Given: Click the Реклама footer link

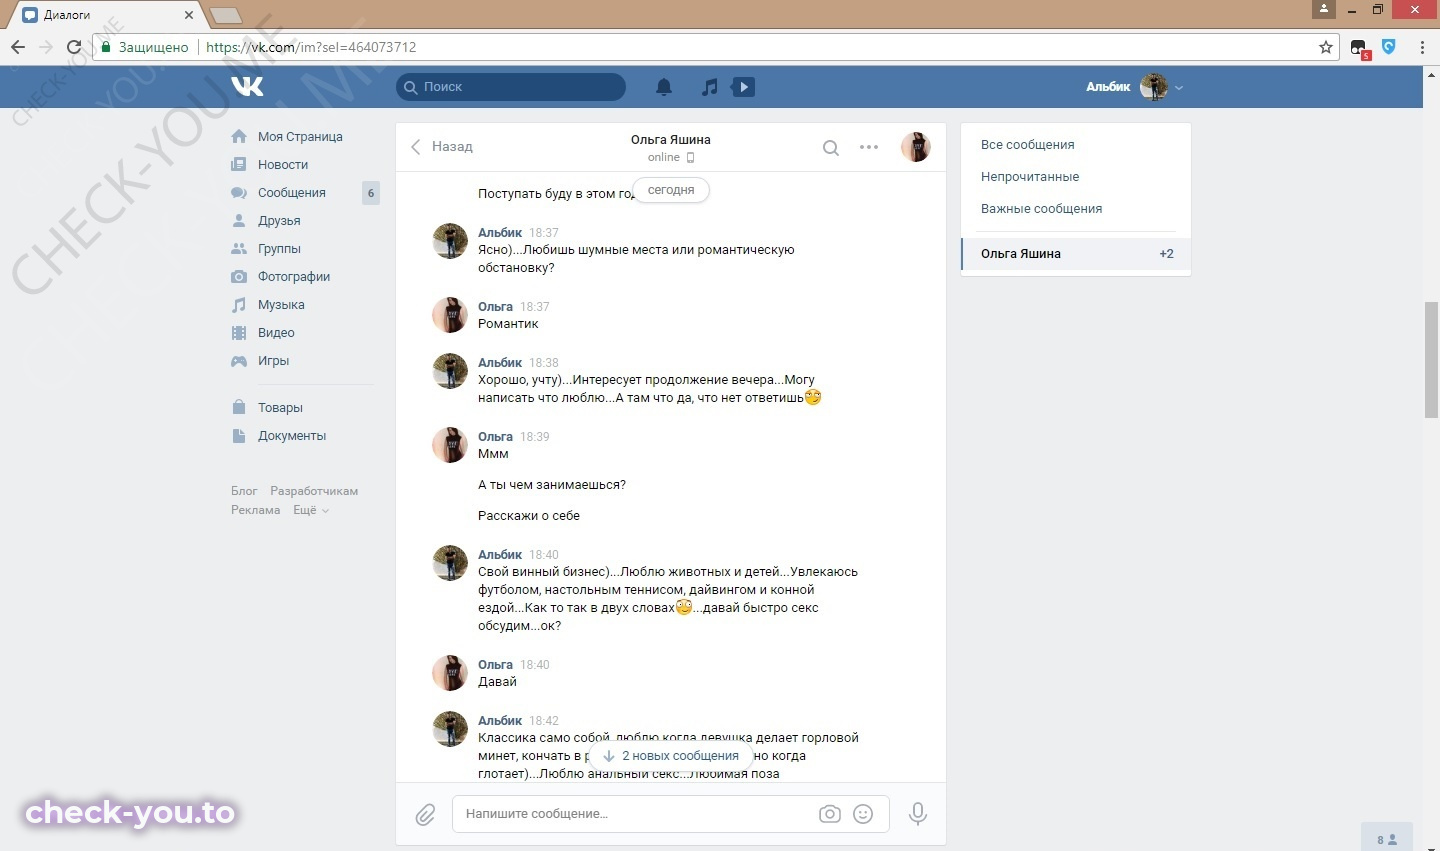Looking at the screenshot, I should pos(256,510).
